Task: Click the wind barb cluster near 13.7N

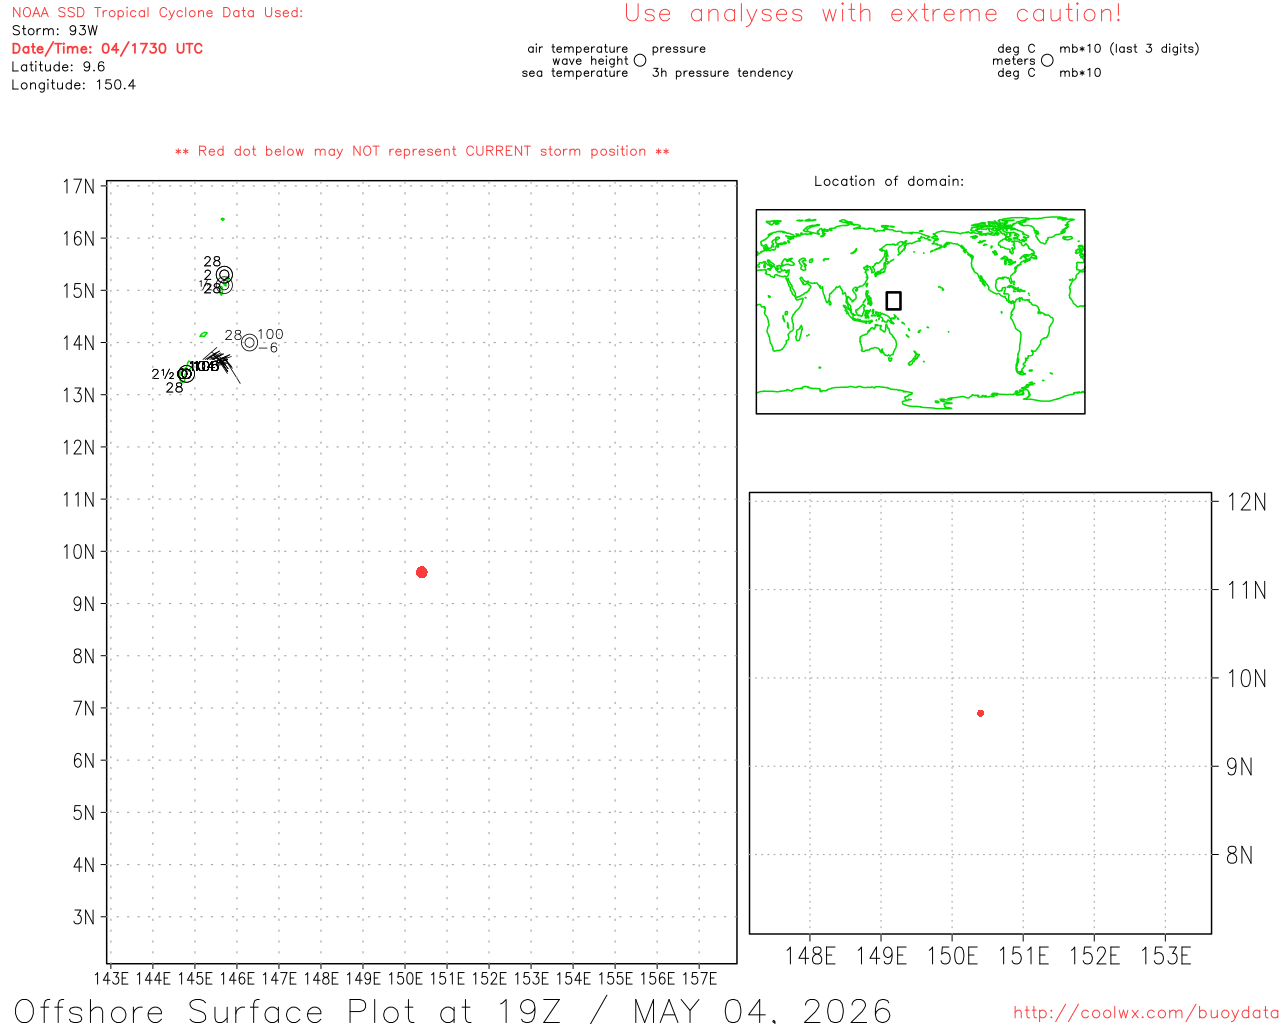Action: pos(220,364)
